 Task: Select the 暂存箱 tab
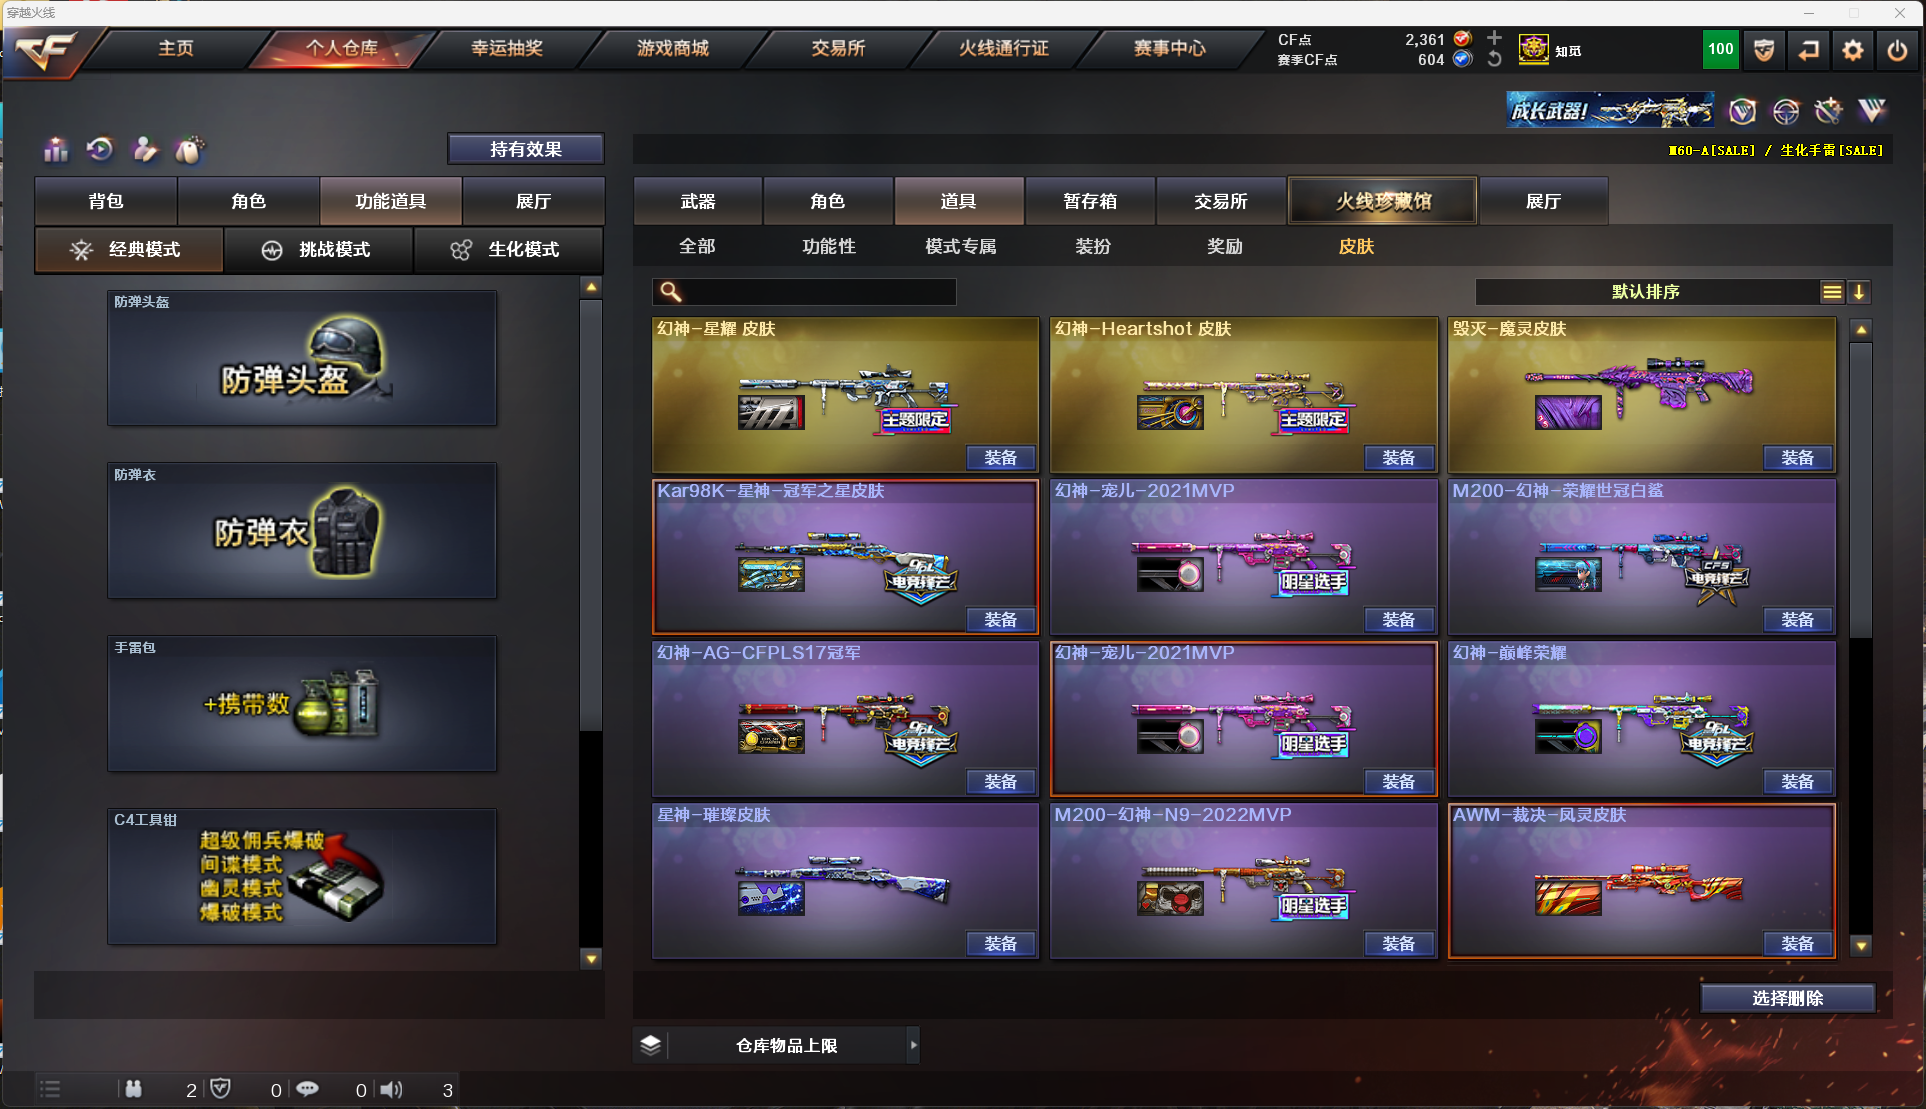(x=1090, y=201)
